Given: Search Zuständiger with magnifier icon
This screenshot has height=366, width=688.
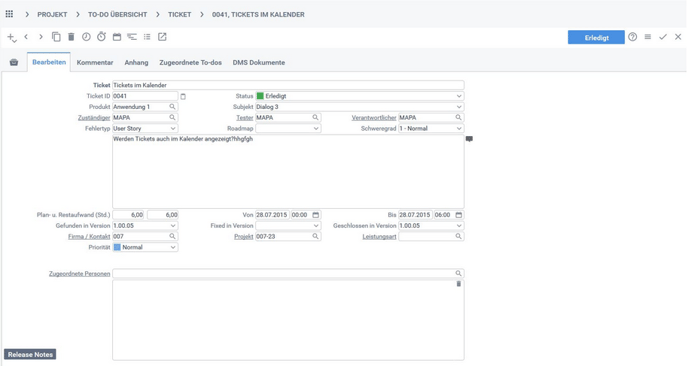Looking at the screenshot, I should (172, 118).
